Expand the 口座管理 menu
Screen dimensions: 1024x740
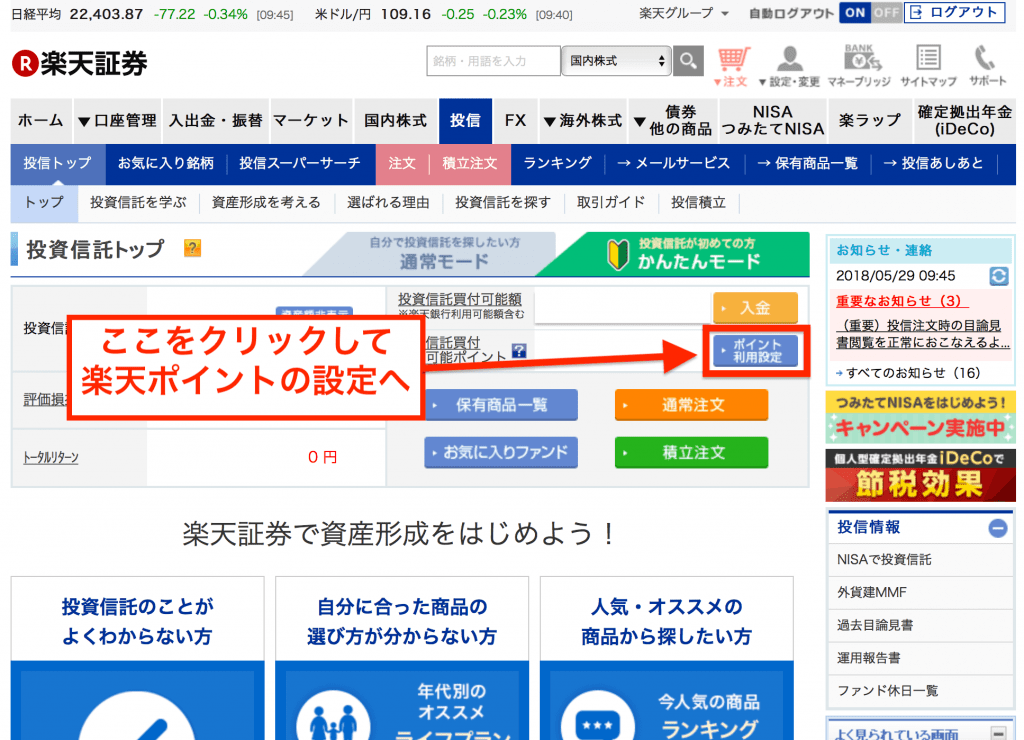point(118,121)
